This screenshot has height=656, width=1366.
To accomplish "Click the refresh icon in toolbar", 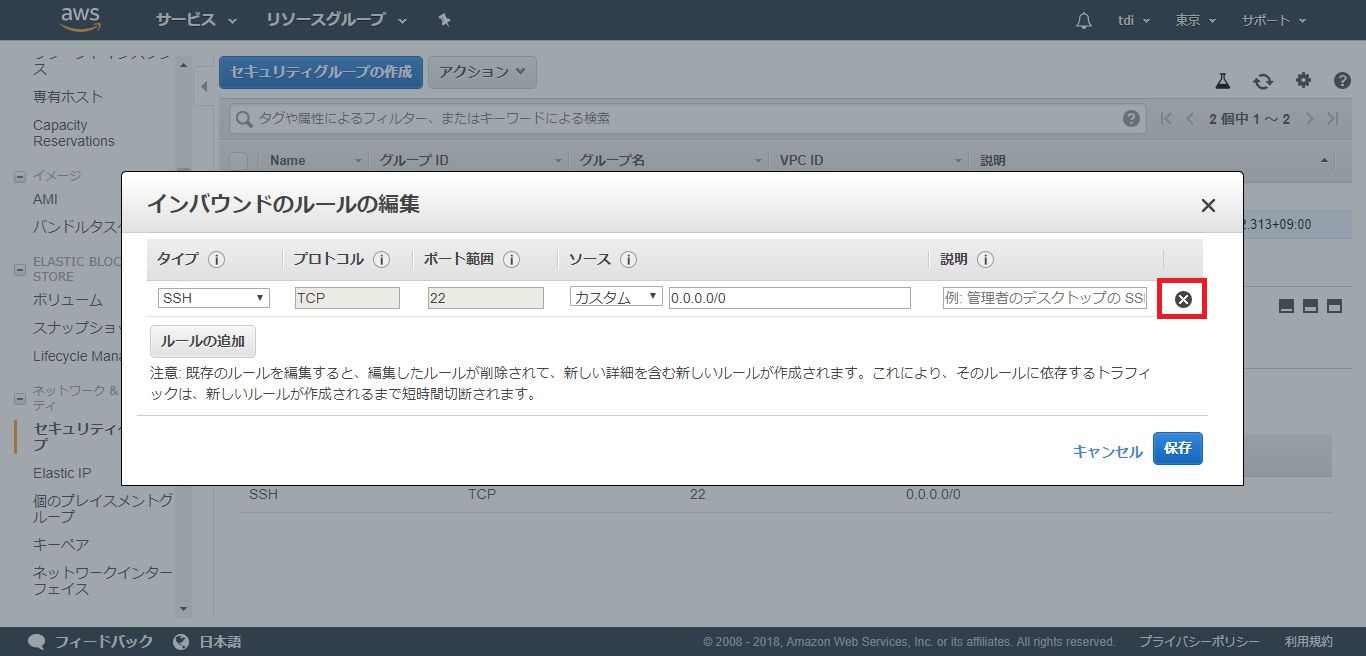I will (x=1263, y=81).
